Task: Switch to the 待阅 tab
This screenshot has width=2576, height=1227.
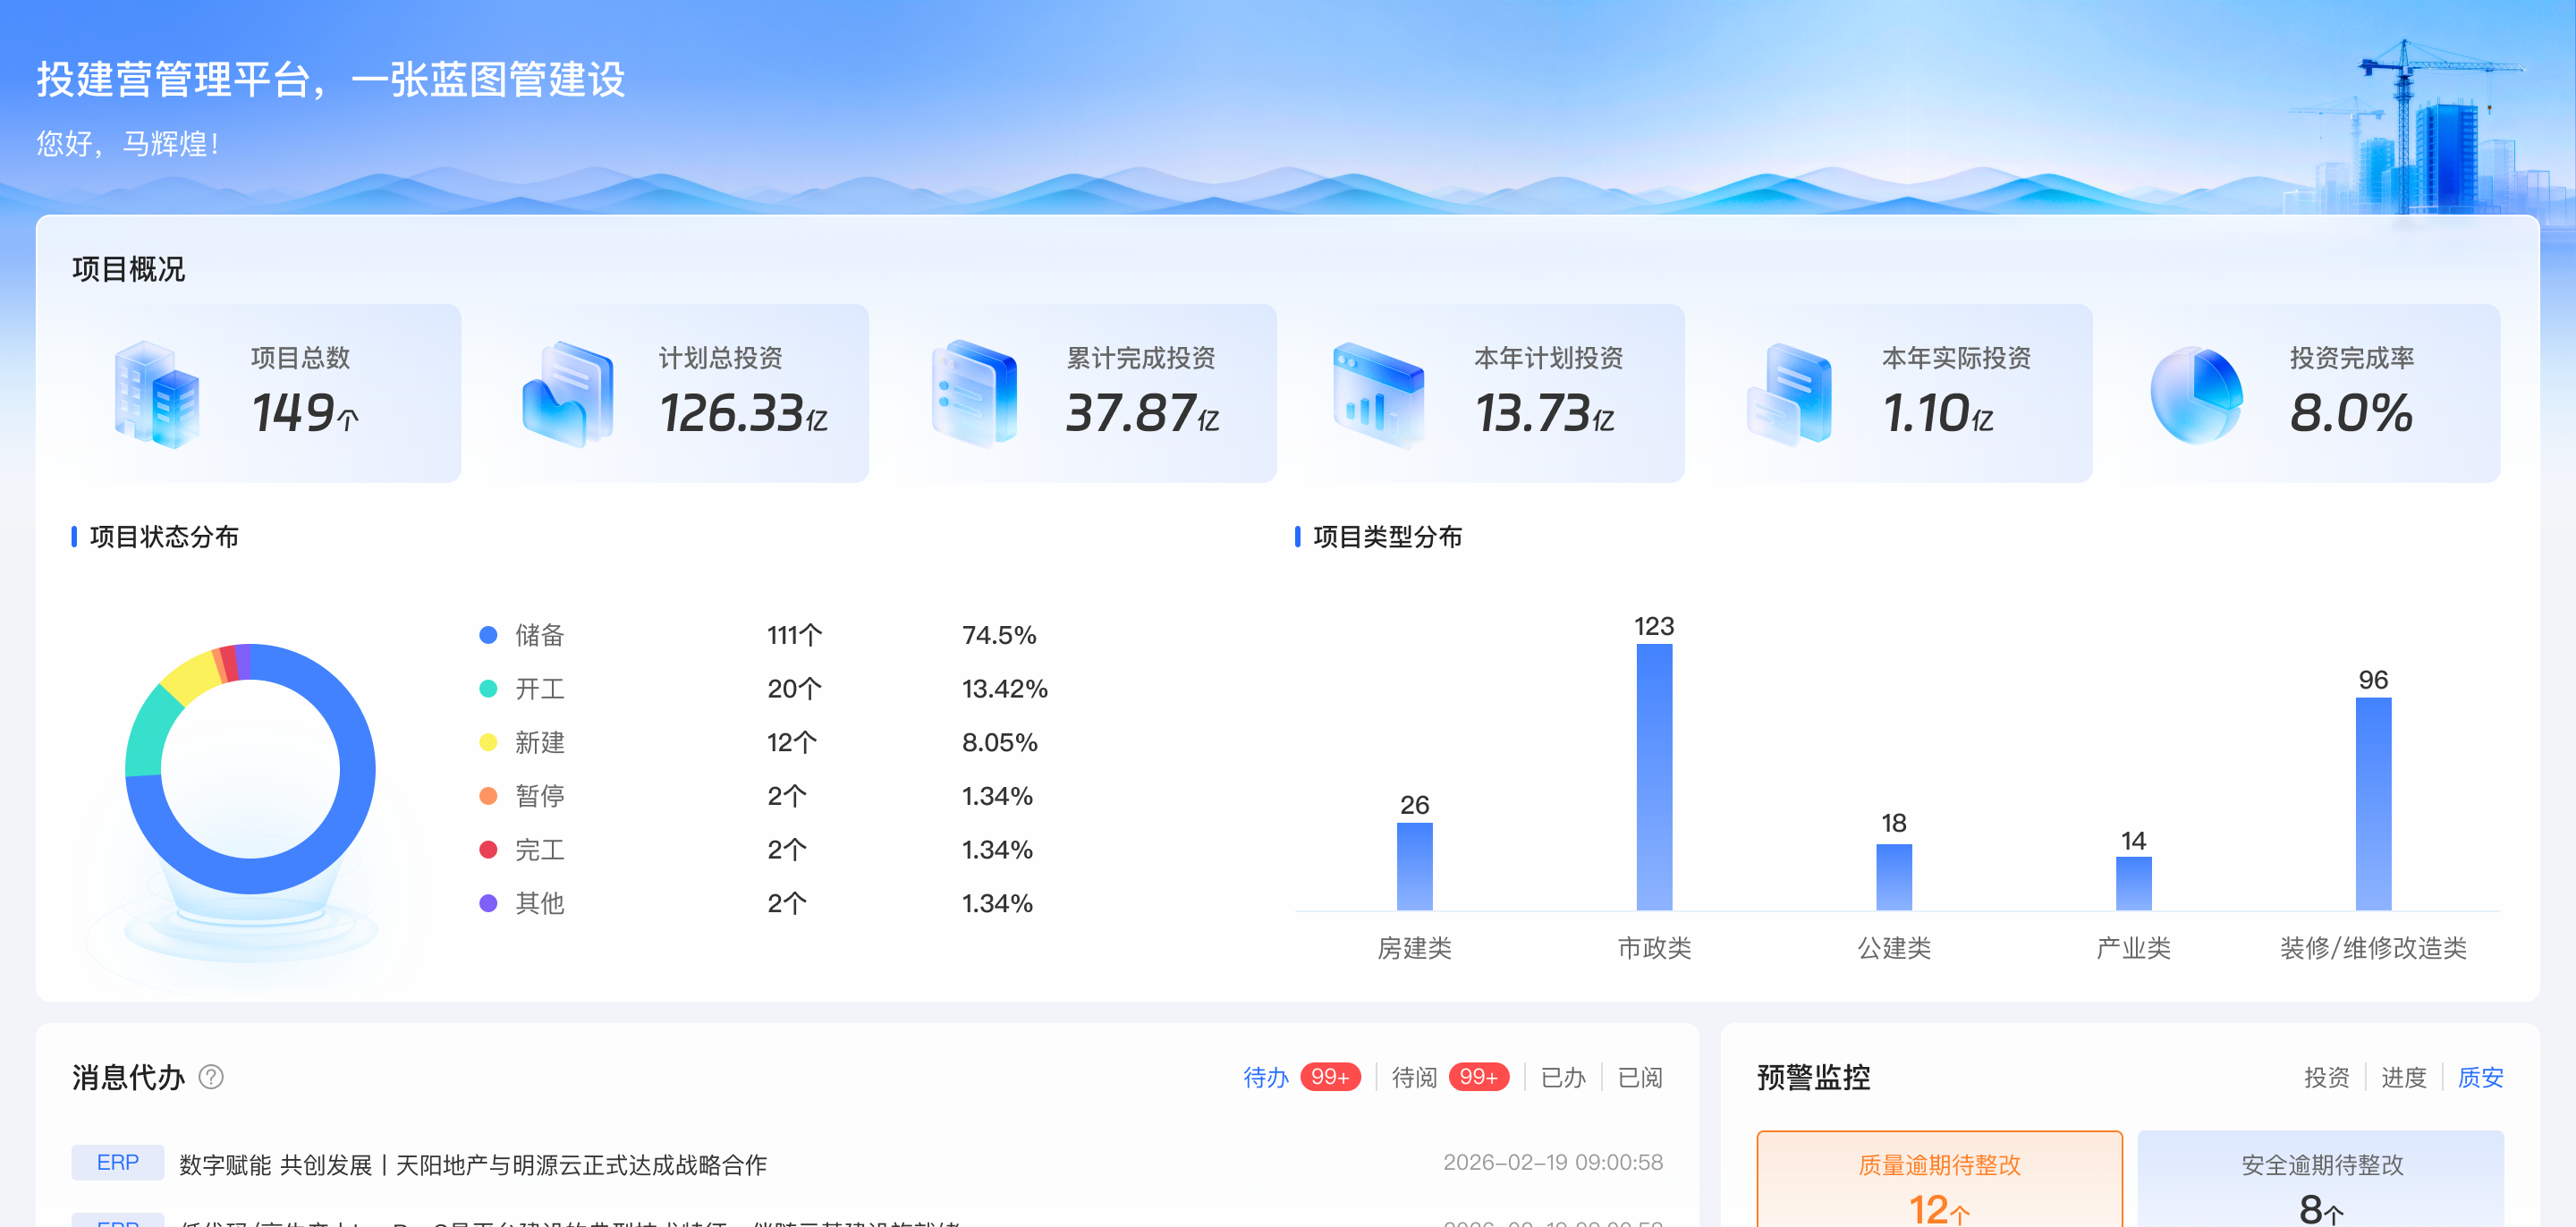Action: tap(1414, 1077)
